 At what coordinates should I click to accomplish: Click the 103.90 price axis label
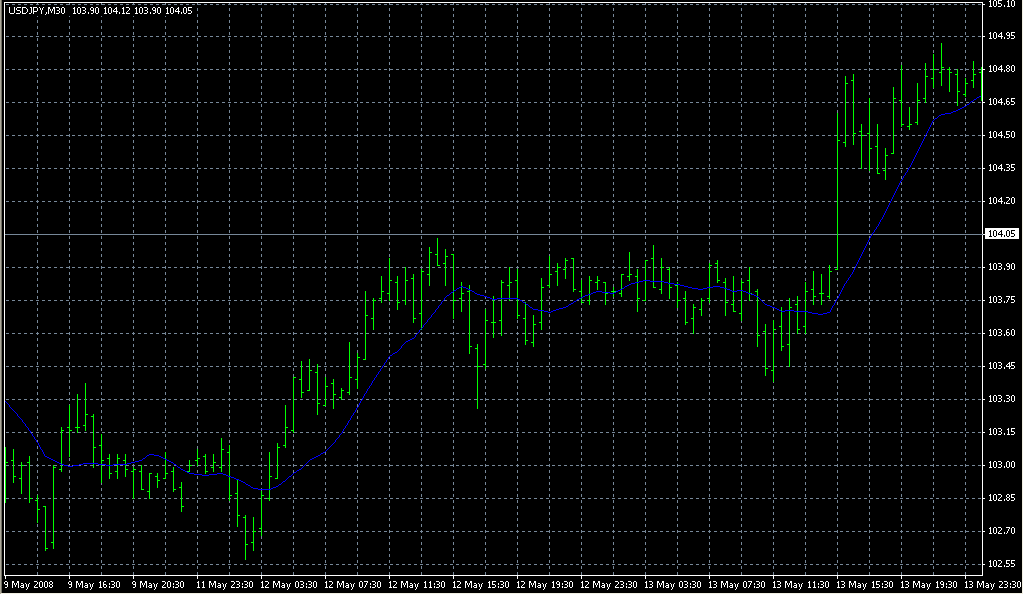coord(1001,266)
